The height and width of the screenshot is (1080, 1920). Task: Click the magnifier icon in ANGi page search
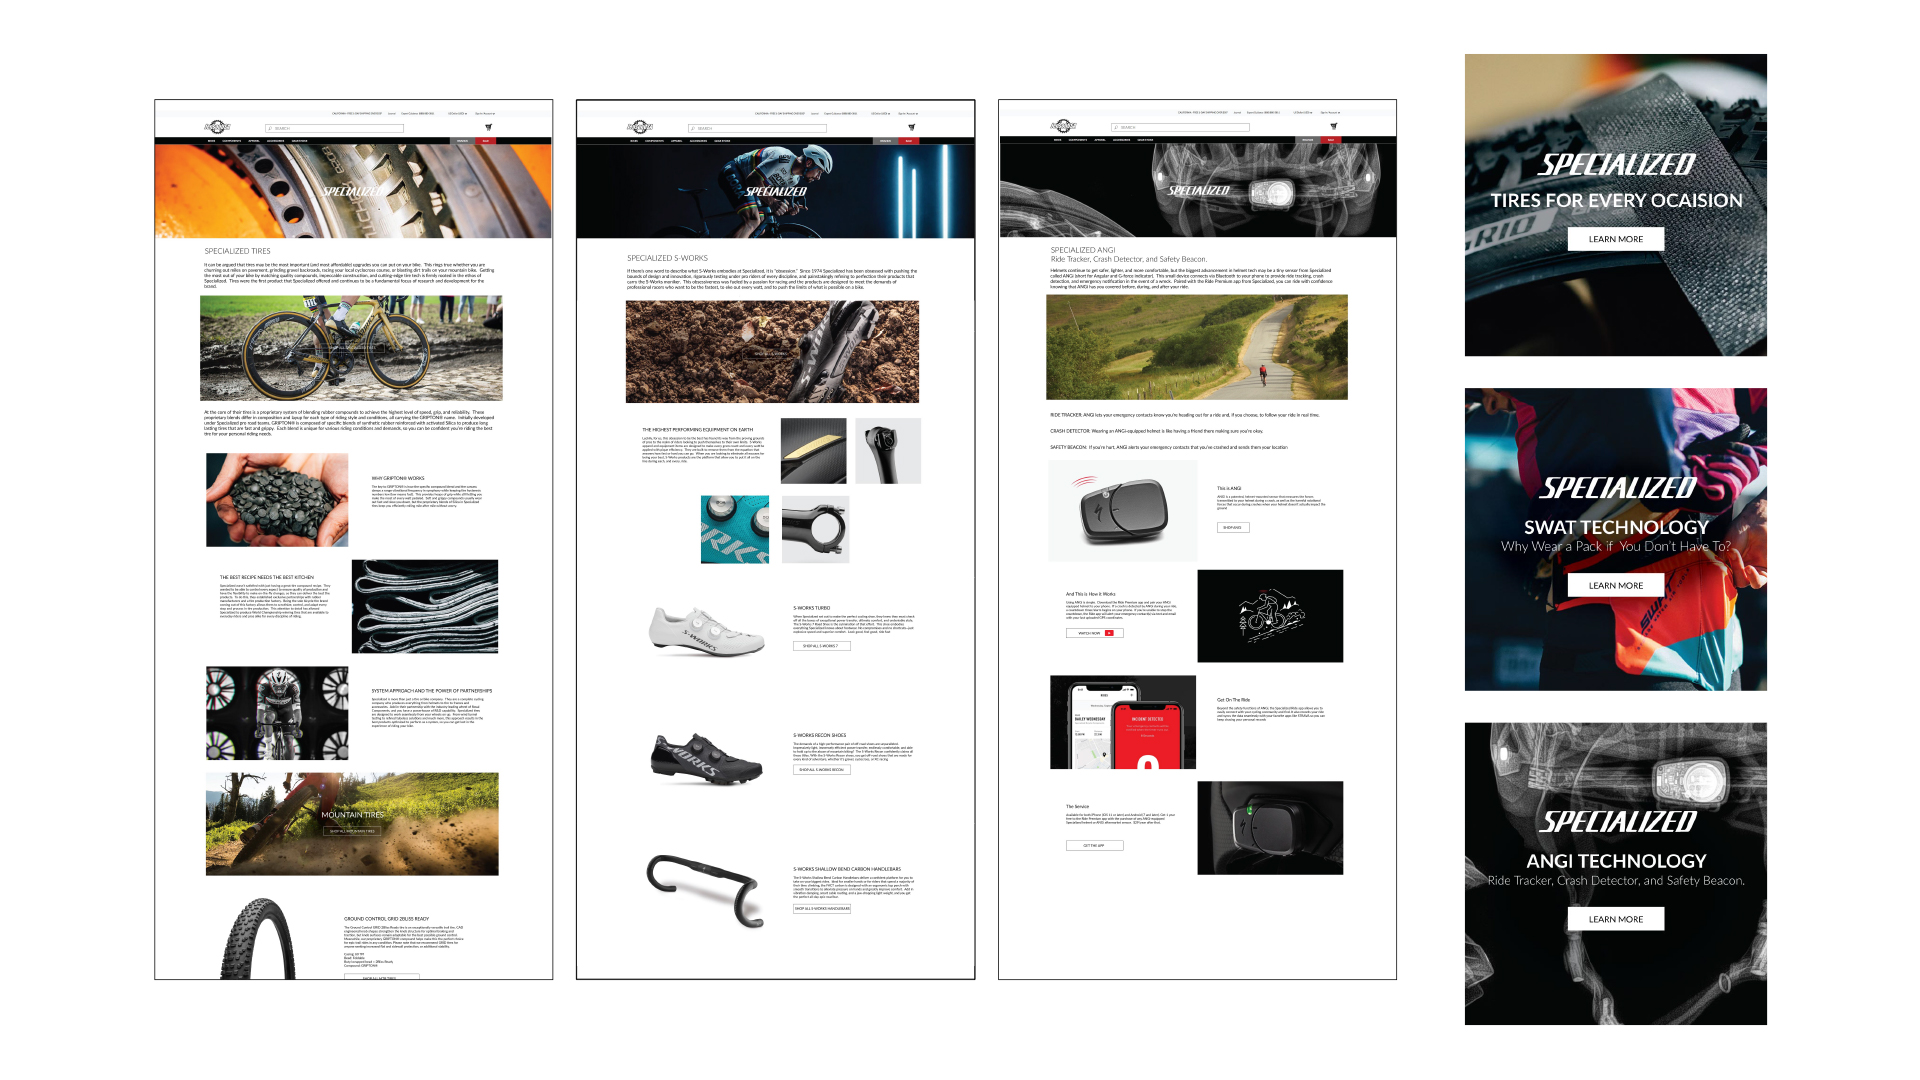1116,127
